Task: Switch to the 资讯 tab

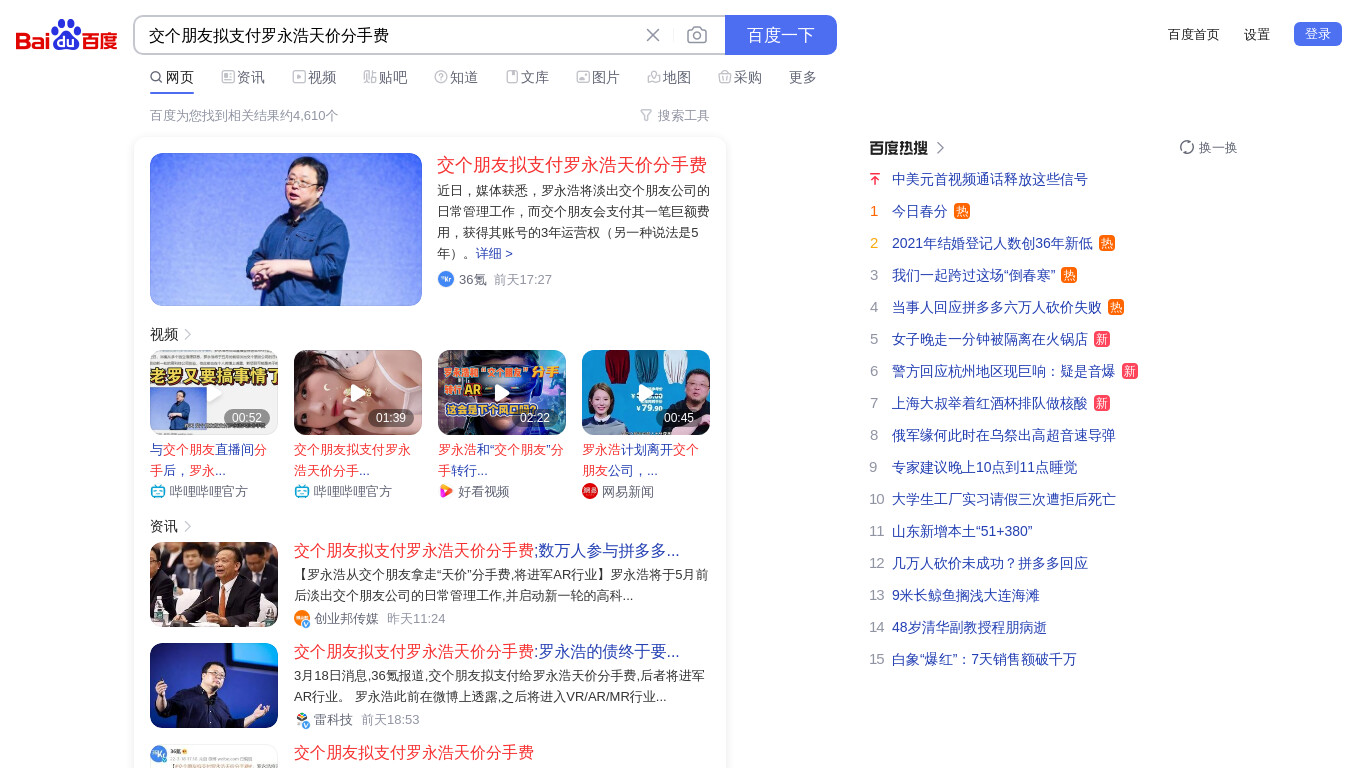Action: [243, 77]
